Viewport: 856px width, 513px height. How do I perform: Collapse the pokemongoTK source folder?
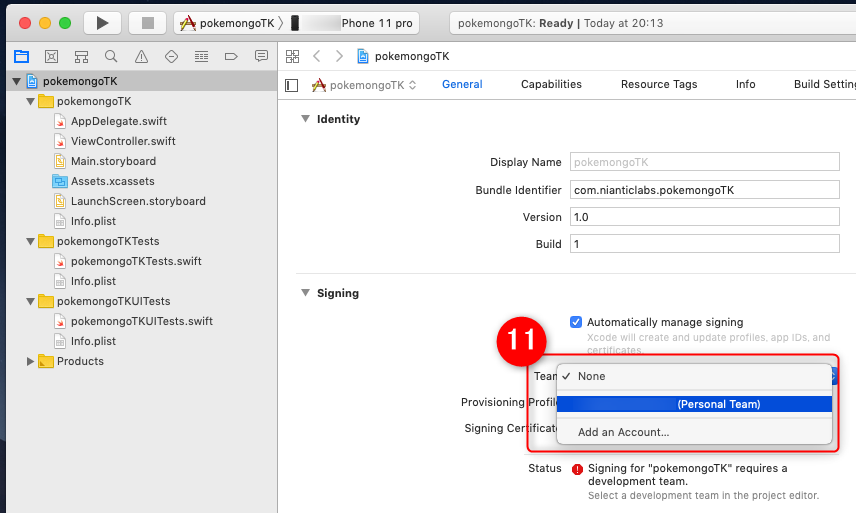(x=30, y=101)
